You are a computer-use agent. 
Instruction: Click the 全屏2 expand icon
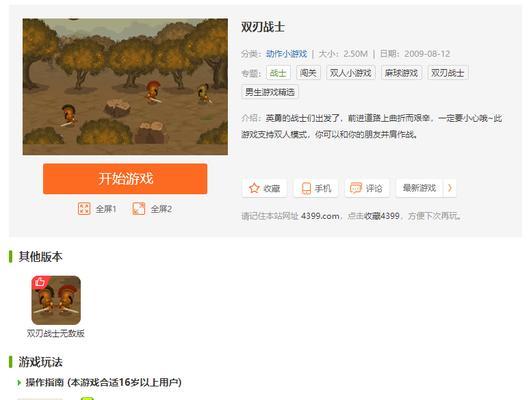[x=139, y=209]
